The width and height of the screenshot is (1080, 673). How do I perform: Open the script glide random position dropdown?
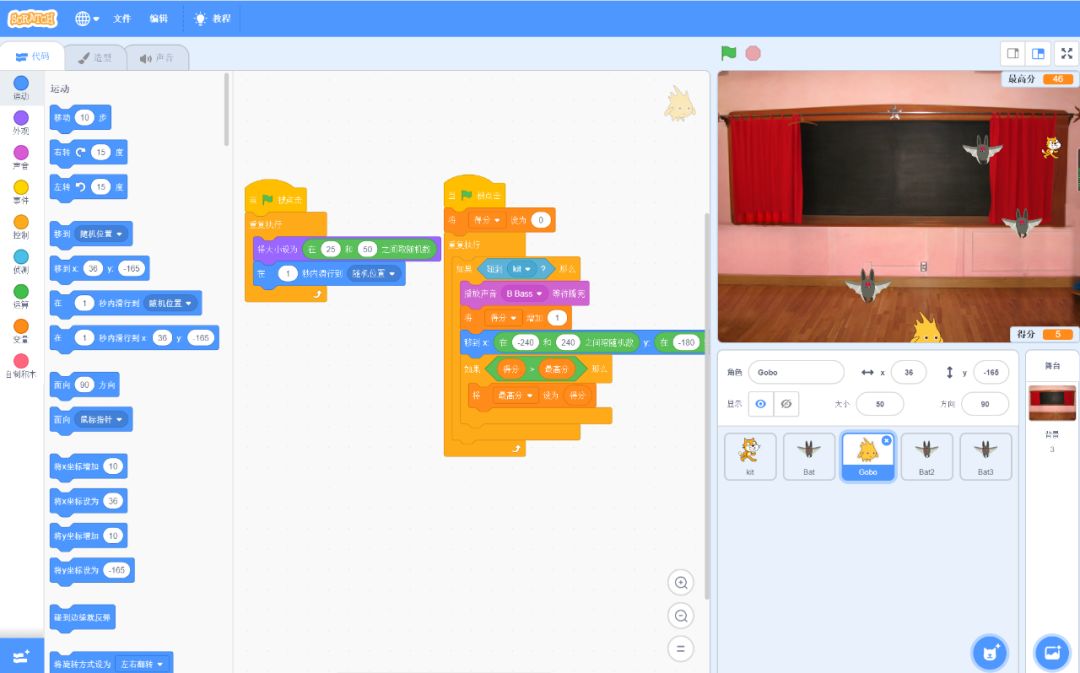coord(373,273)
